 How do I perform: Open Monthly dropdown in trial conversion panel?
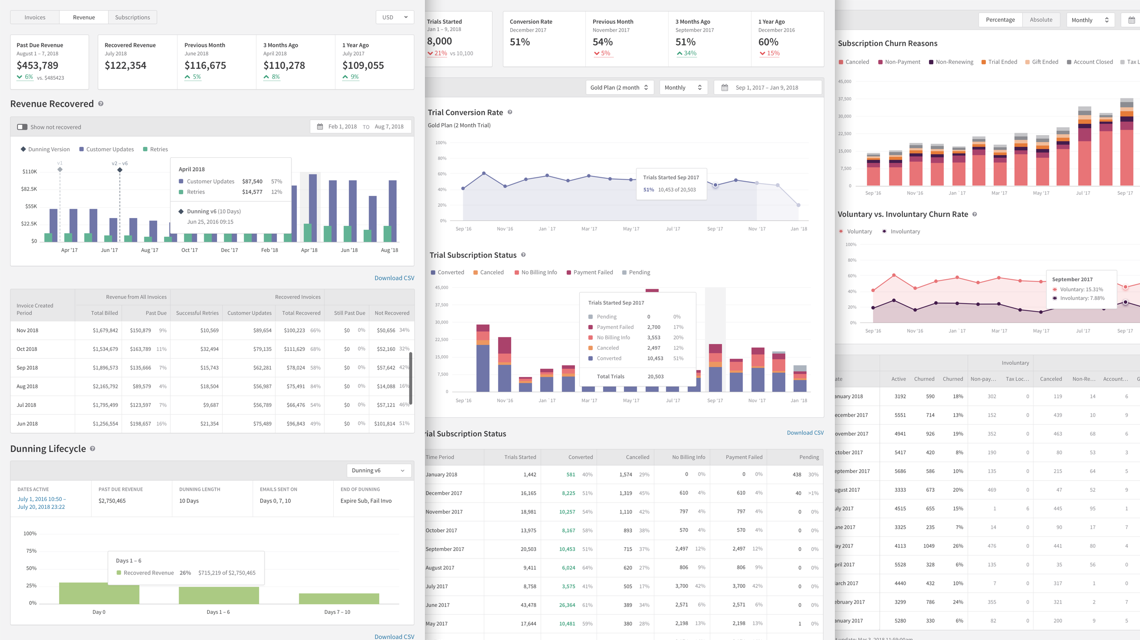click(683, 87)
